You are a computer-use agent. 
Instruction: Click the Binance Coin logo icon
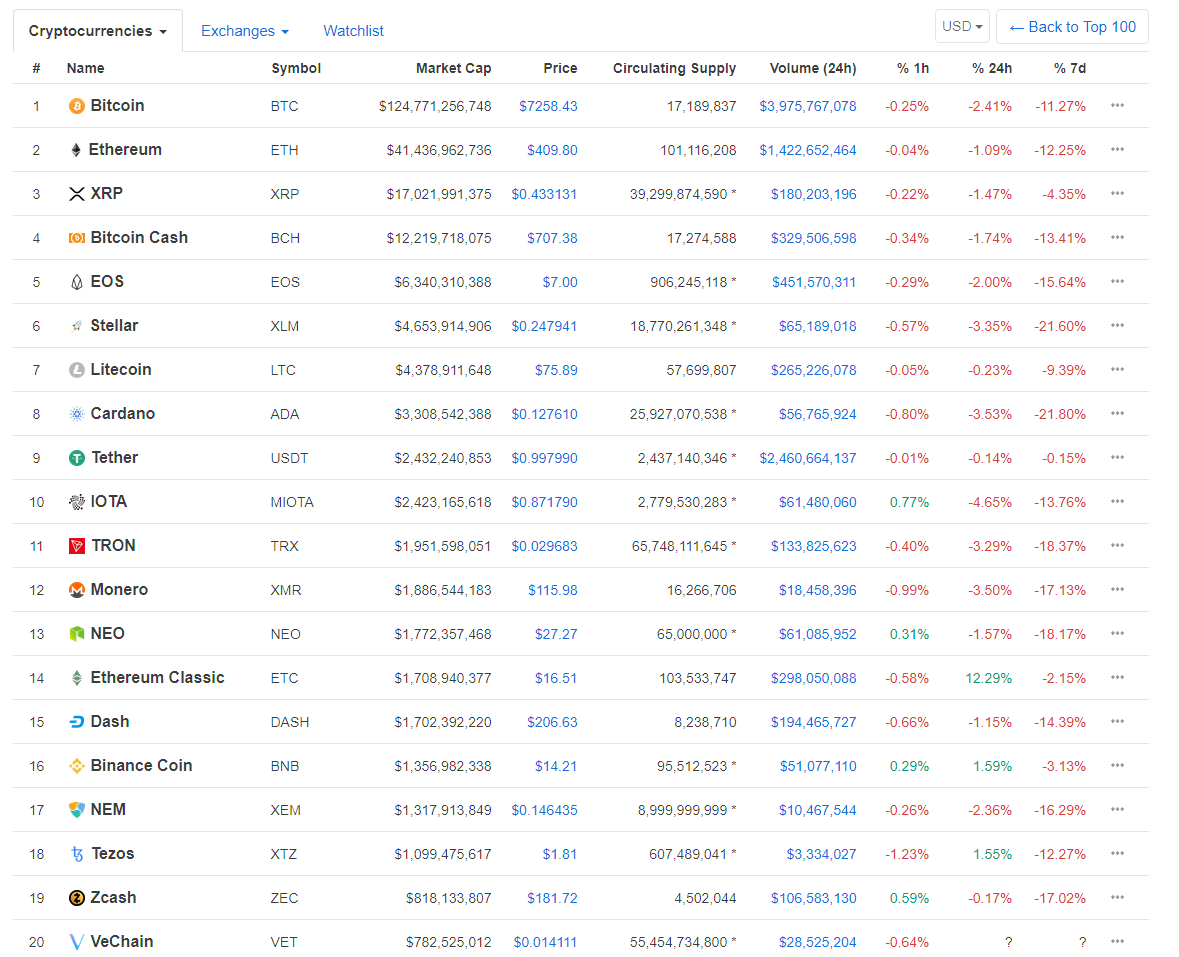click(x=77, y=766)
